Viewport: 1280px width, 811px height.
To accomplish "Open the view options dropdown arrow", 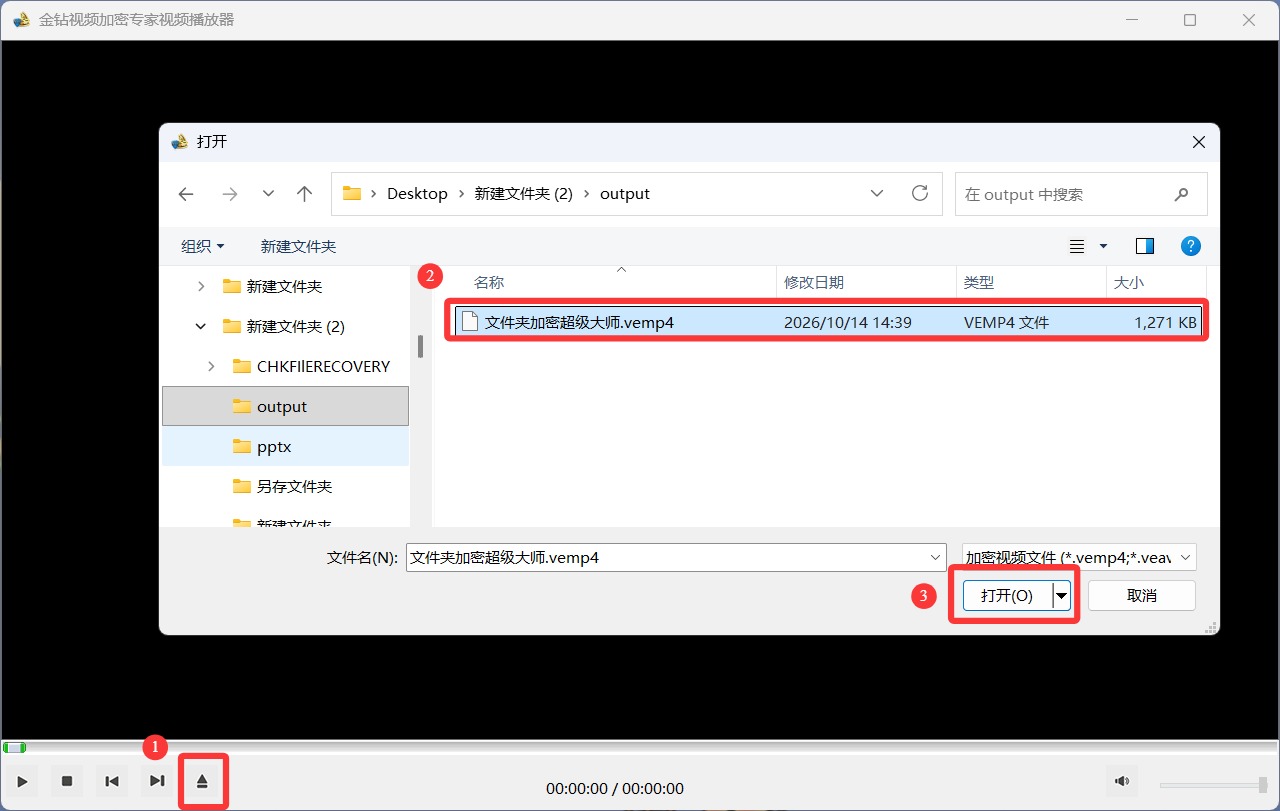I will tap(1104, 246).
